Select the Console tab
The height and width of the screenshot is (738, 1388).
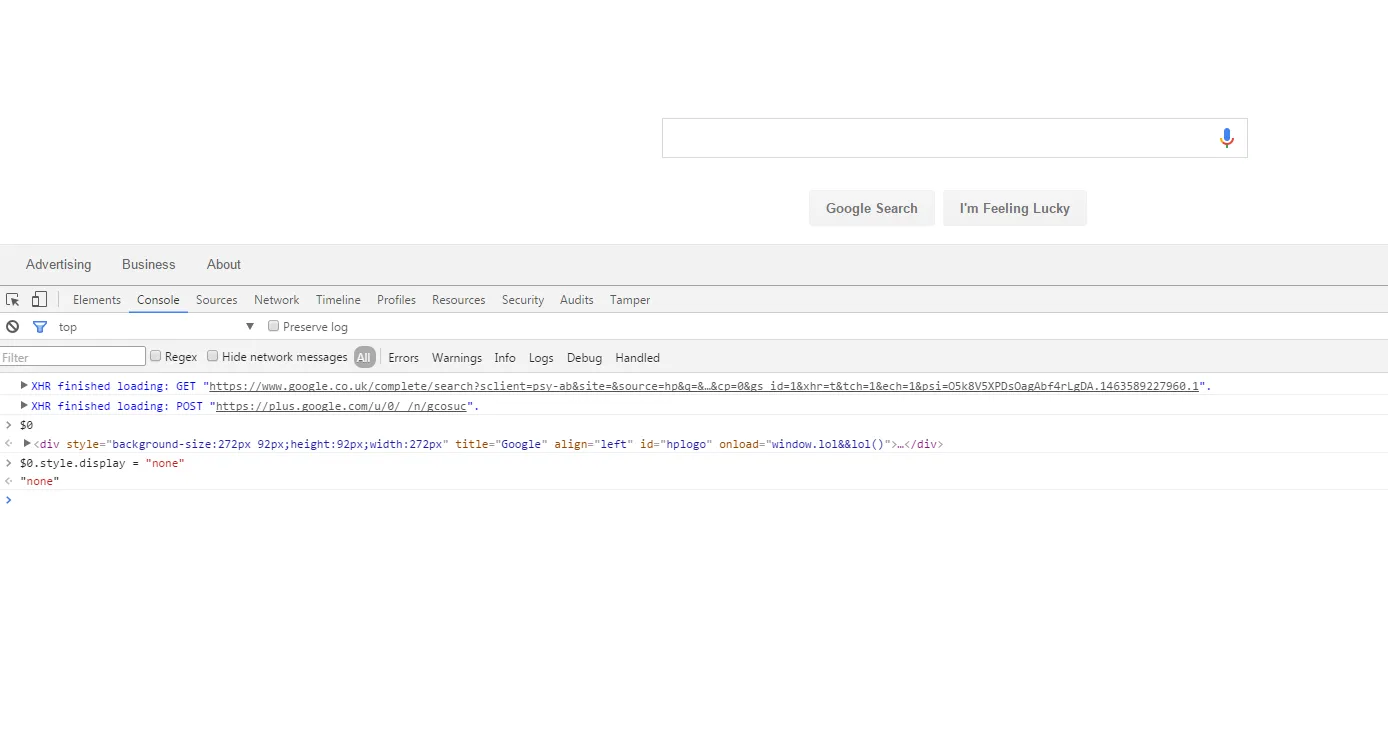(x=158, y=300)
